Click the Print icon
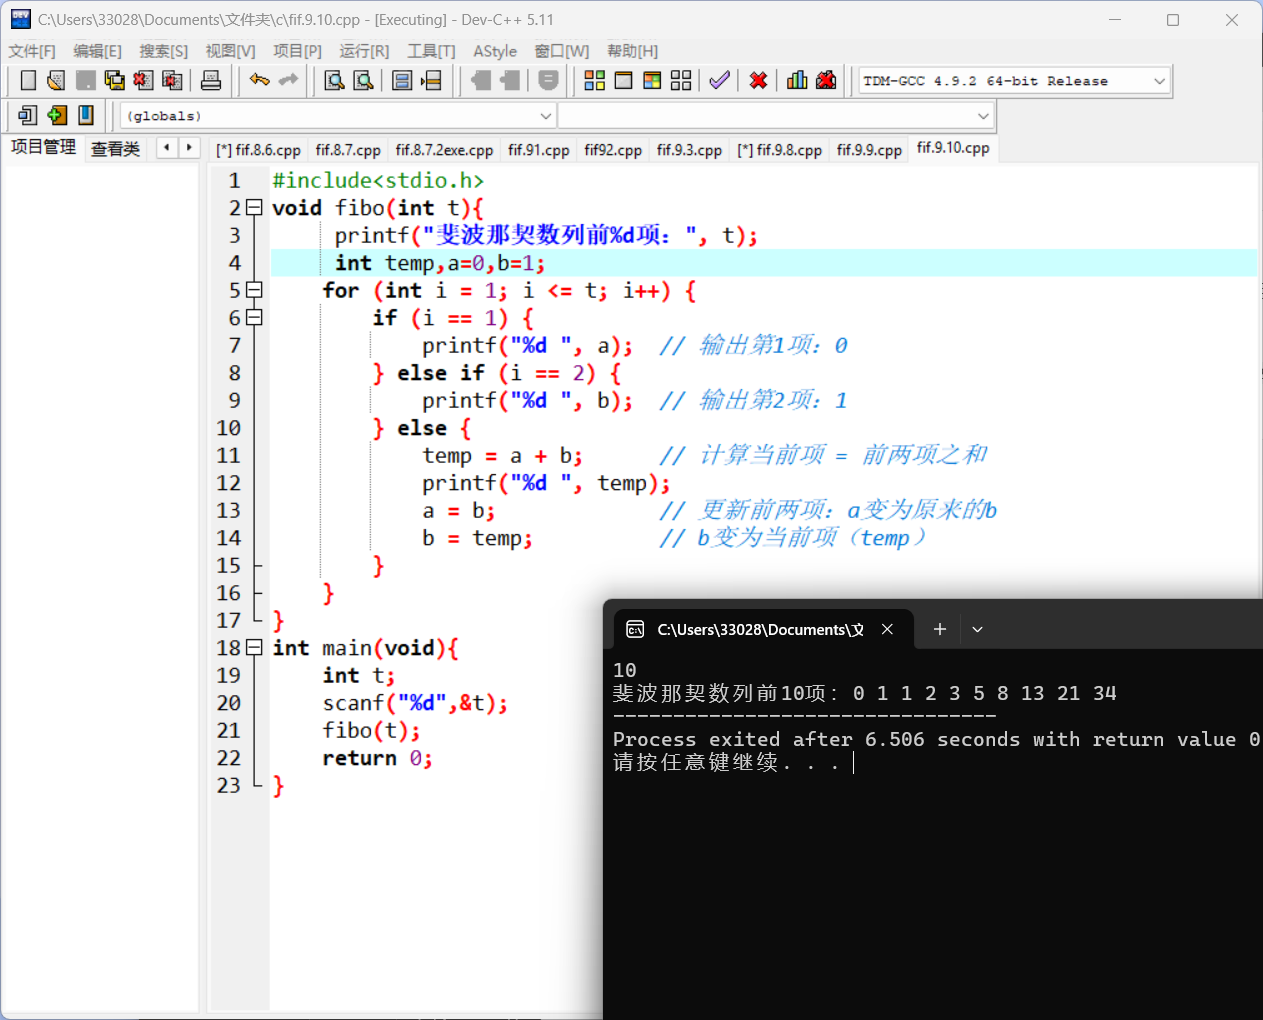The image size is (1263, 1020). pyautogui.click(x=211, y=81)
